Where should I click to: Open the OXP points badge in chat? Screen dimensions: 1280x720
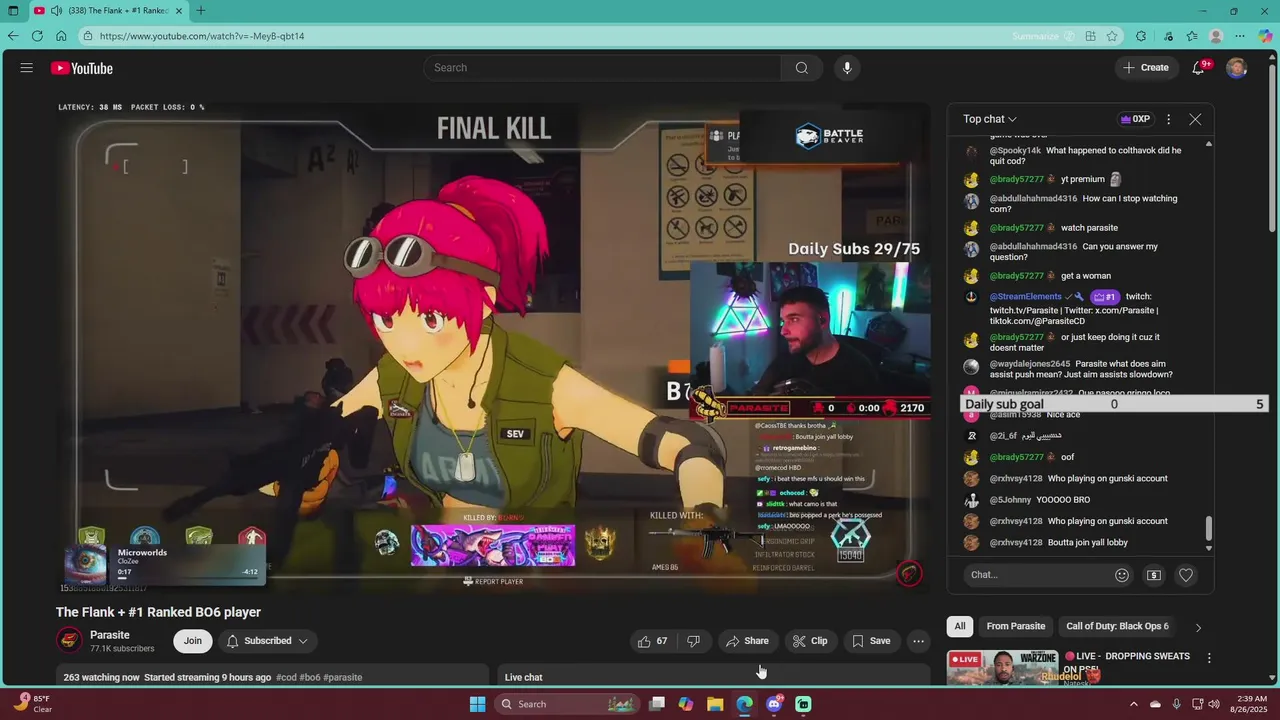(x=1135, y=119)
